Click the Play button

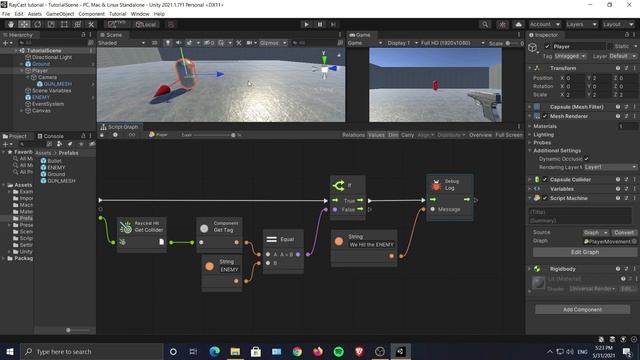point(306,24)
